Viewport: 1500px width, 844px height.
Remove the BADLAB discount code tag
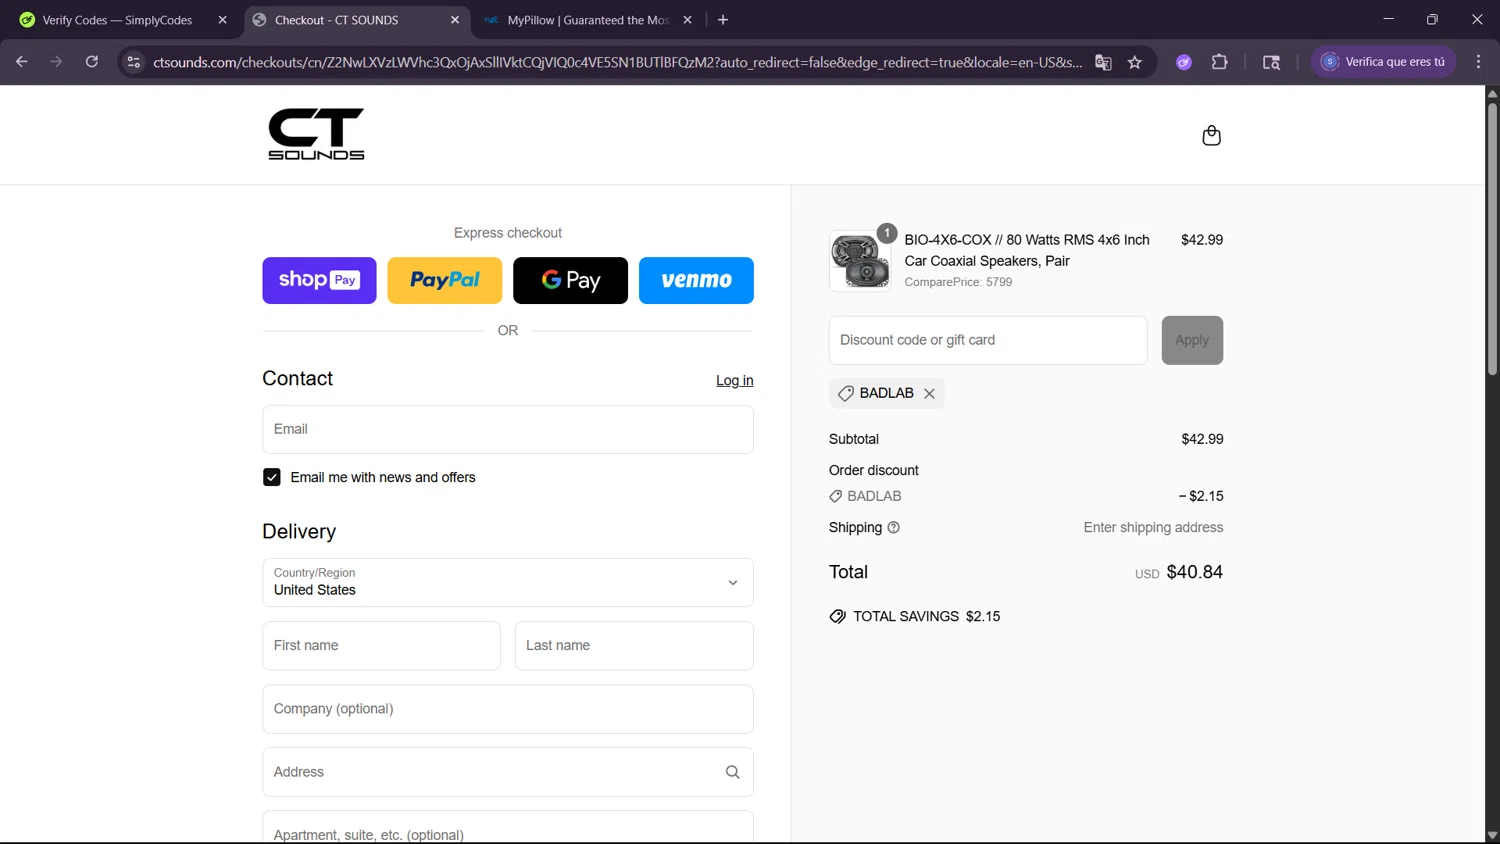click(x=929, y=393)
